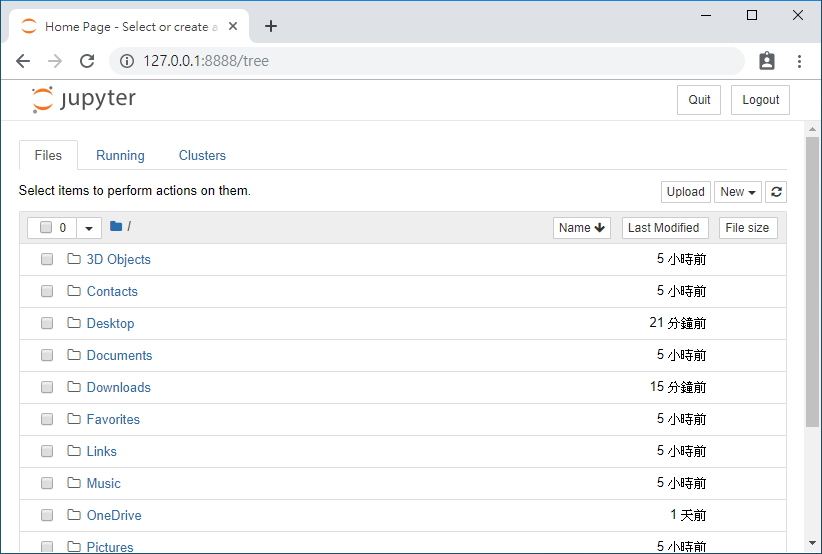Select the Home Page browser tab
The width and height of the screenshot is (822, 554).
tap(128, 26)
